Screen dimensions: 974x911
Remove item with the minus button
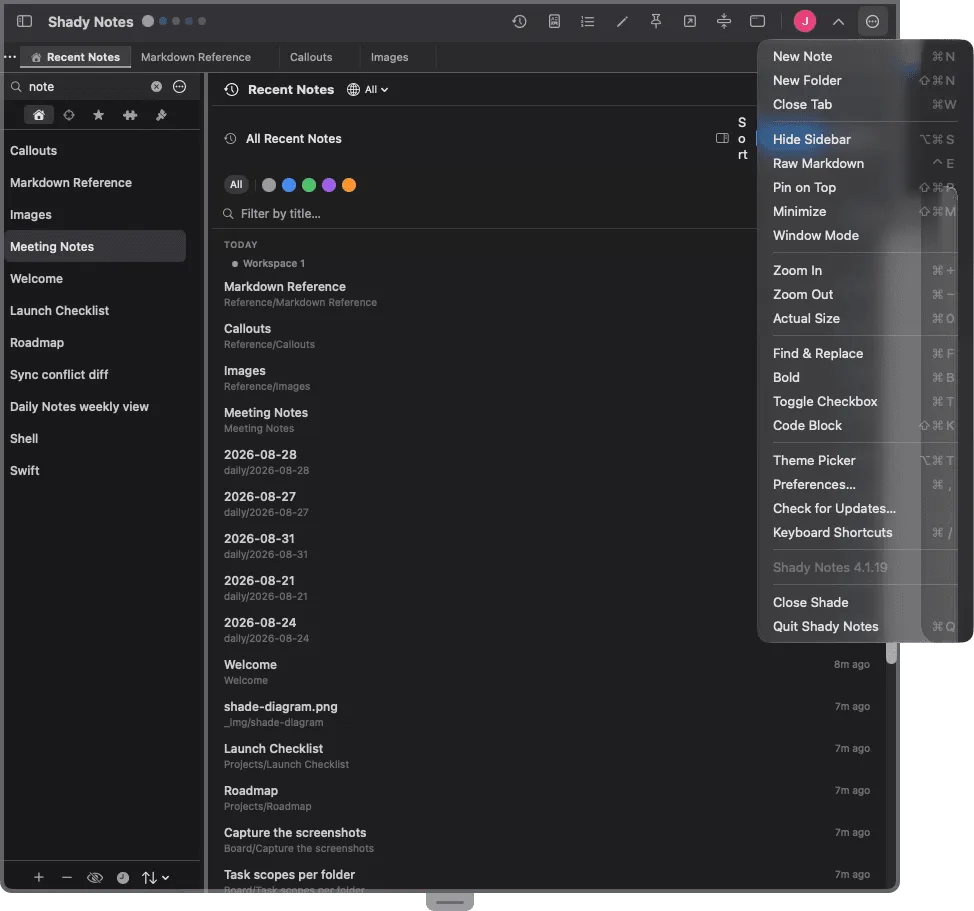click(67, 877)
